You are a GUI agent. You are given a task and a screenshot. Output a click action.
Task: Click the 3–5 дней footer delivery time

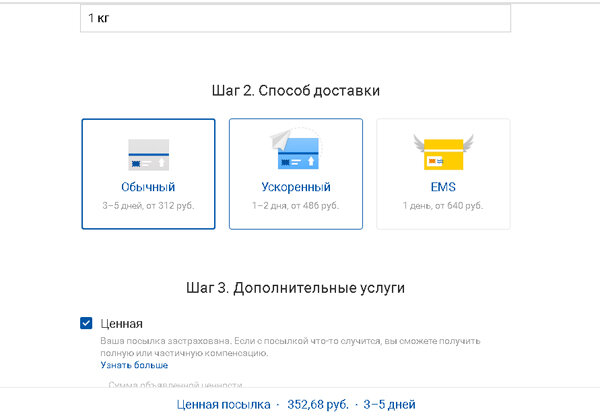coord(390,405)
